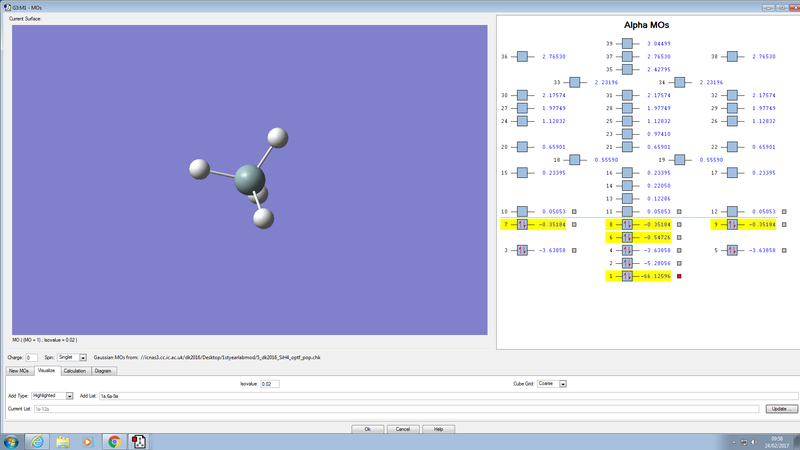Toggle surface marker for MO 7
The image size is (800, 450).
574,224
